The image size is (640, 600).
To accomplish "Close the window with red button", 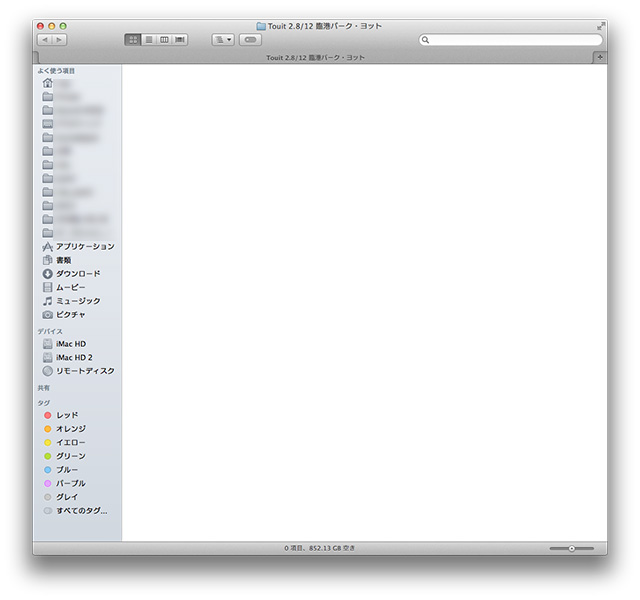I will click(x=40, y=26).
